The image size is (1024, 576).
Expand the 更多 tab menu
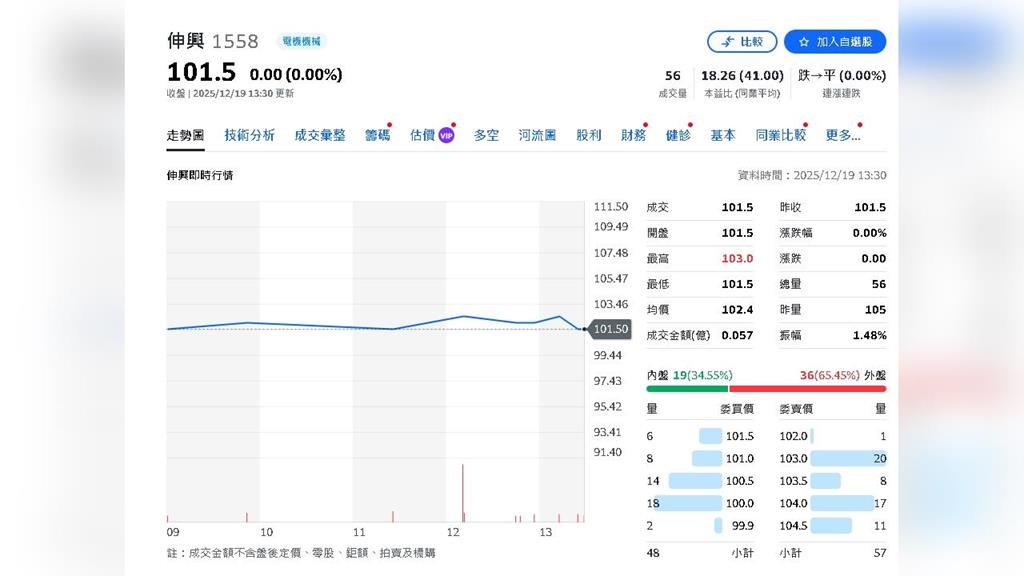[842, 135]
